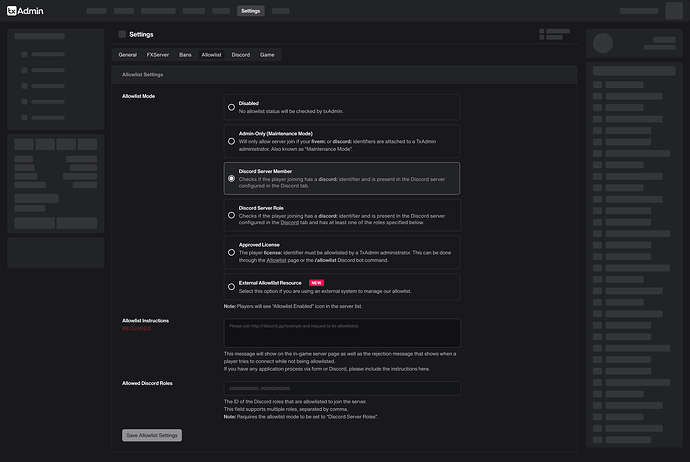Click the 'Allowlist Mode' label
This screenshot has height=462, width=690.
point(139,96)
